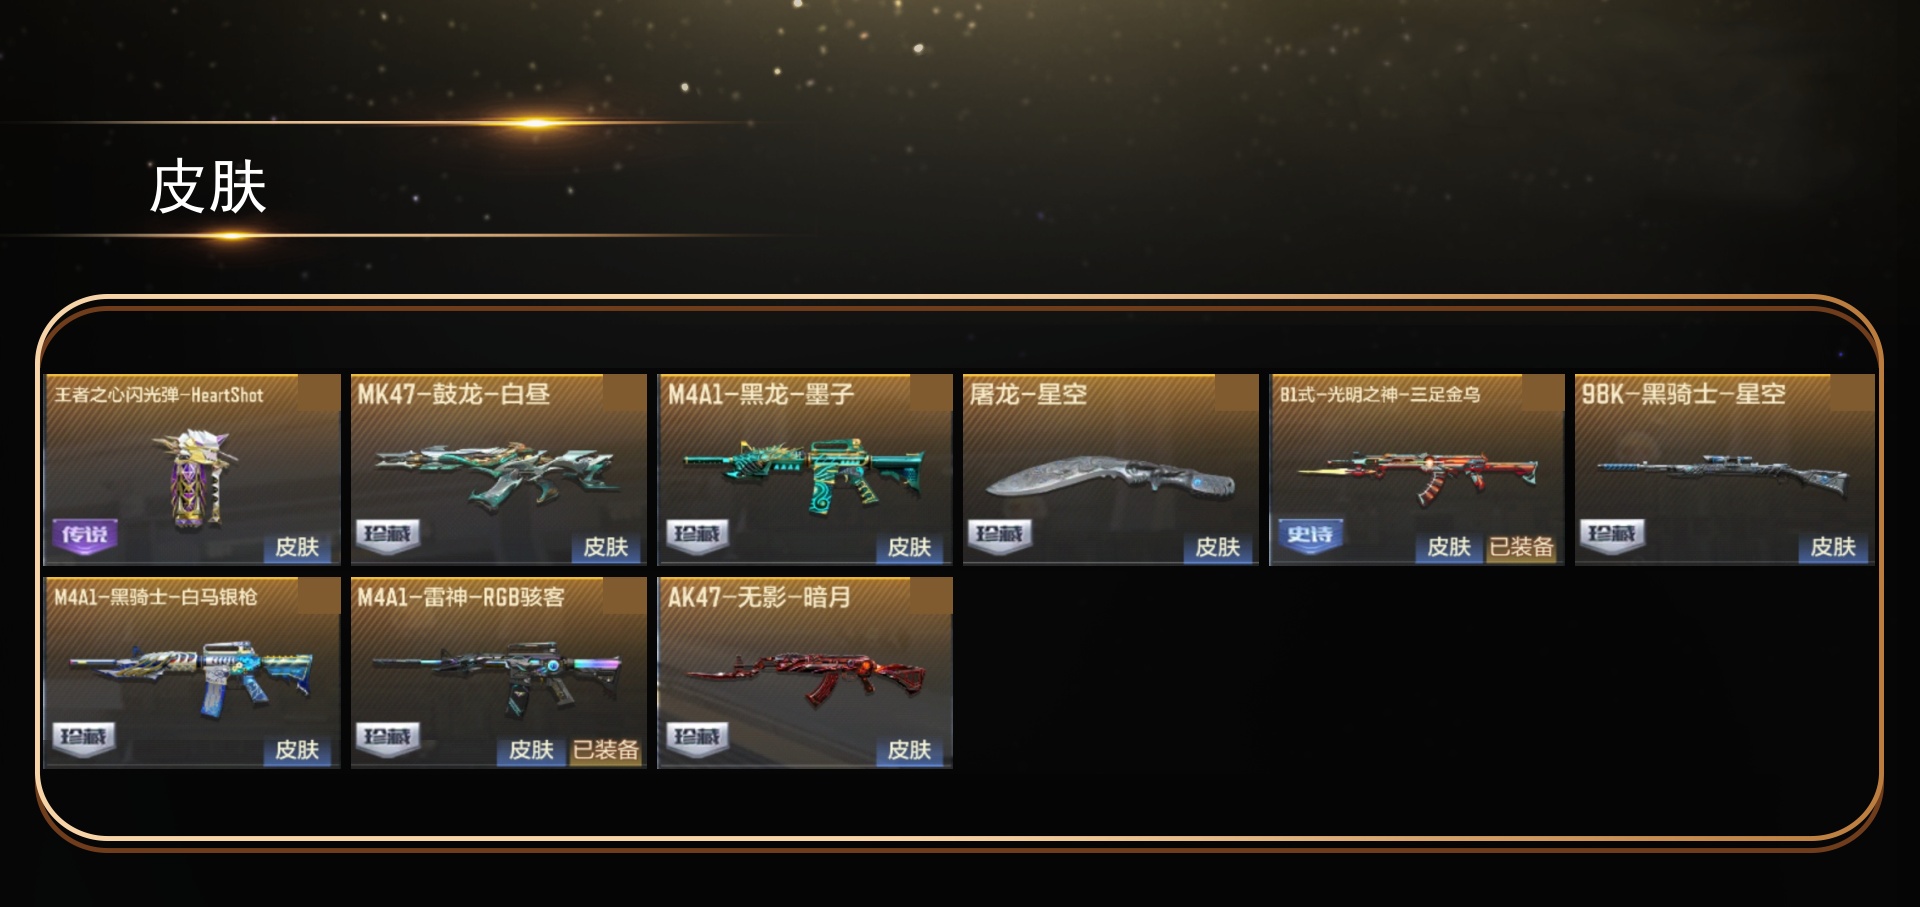
Task: Click the purple 传说 rarity badge
Action: coord(85,536)
